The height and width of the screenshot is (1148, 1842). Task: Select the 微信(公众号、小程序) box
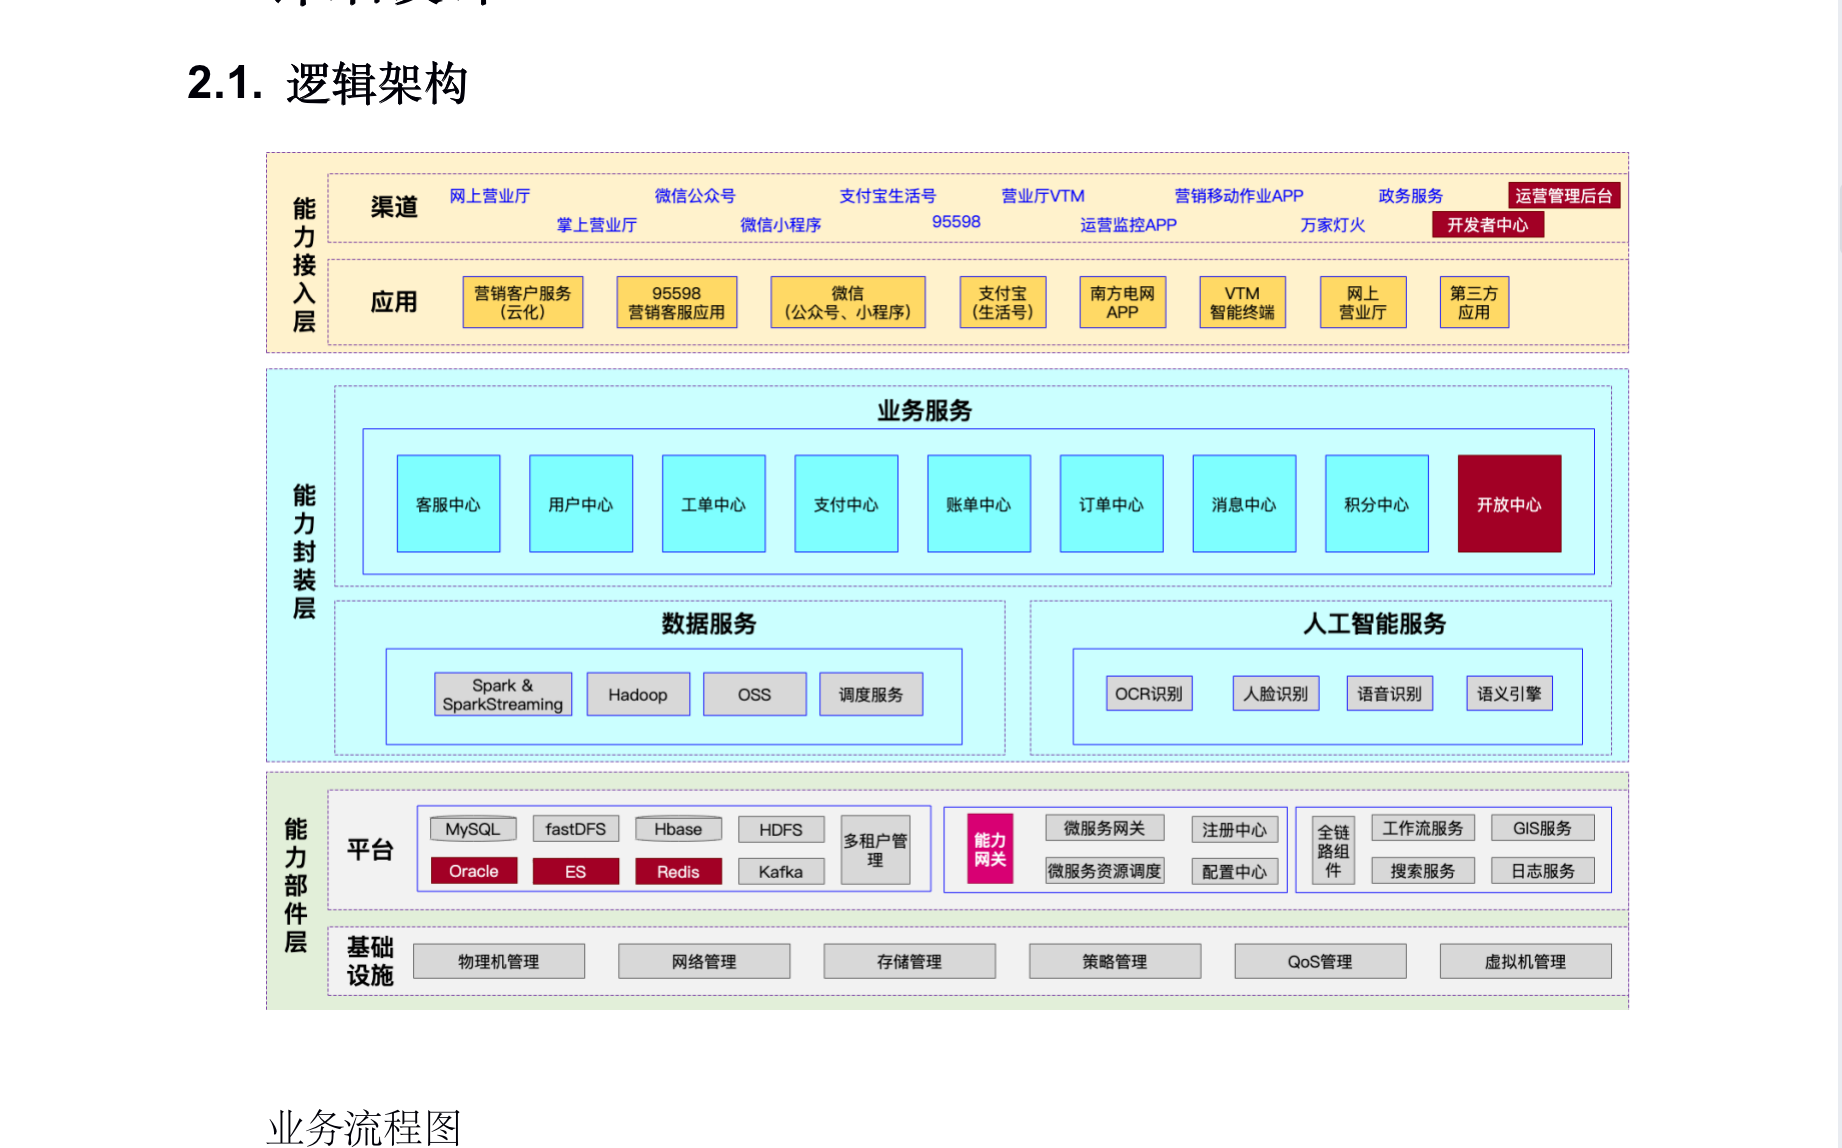click(x=848, y=302)
